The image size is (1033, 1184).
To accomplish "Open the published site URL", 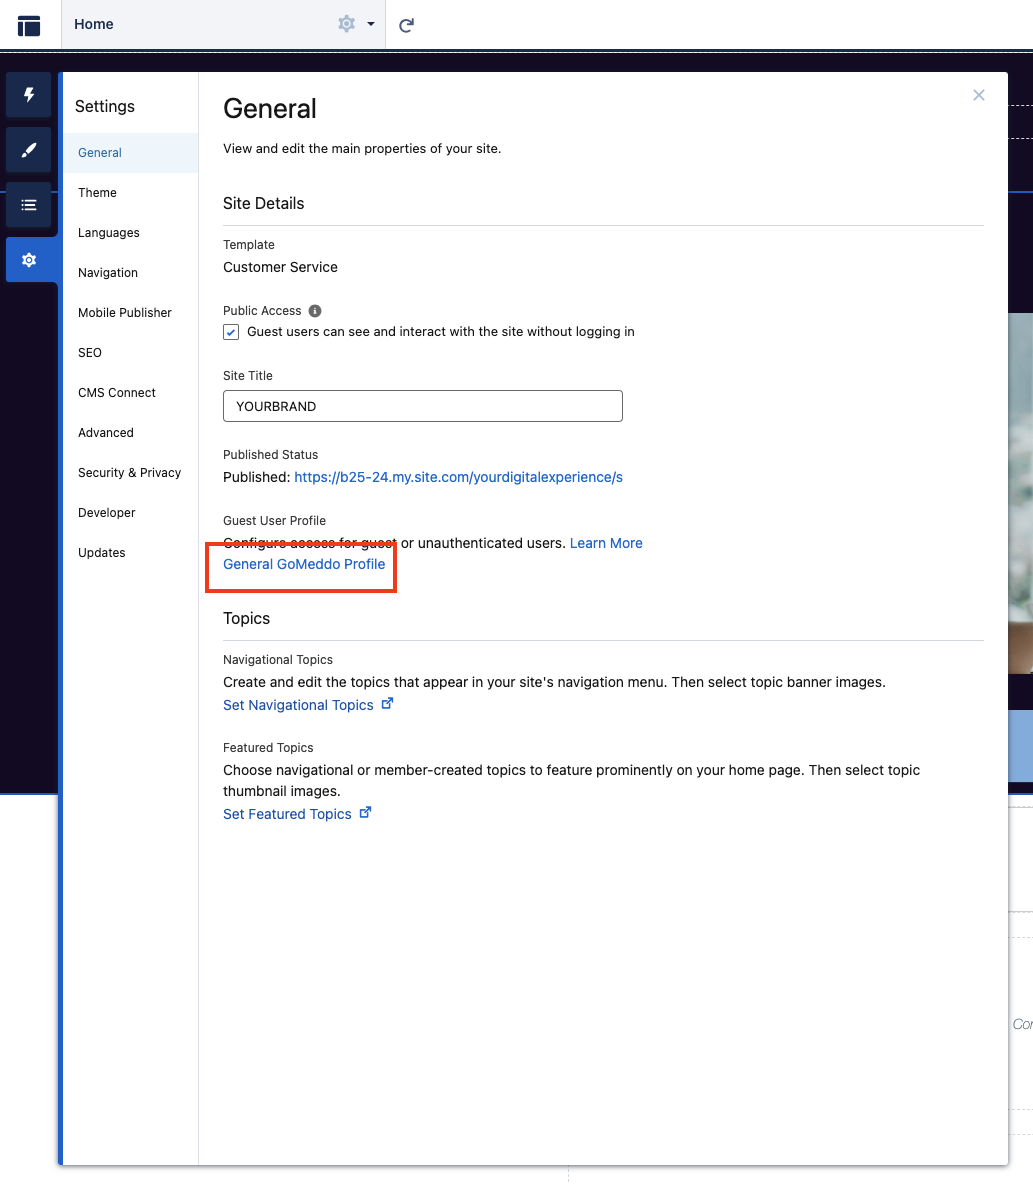I will 458,477.
